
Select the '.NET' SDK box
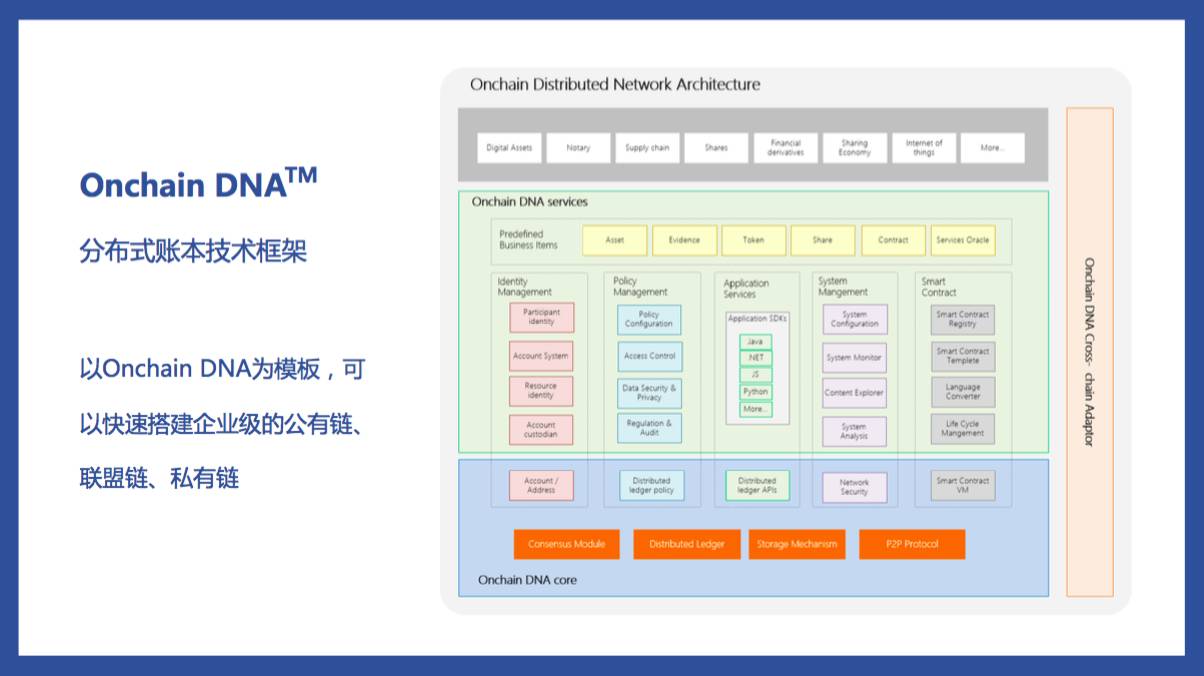click(x=756, y=358)
